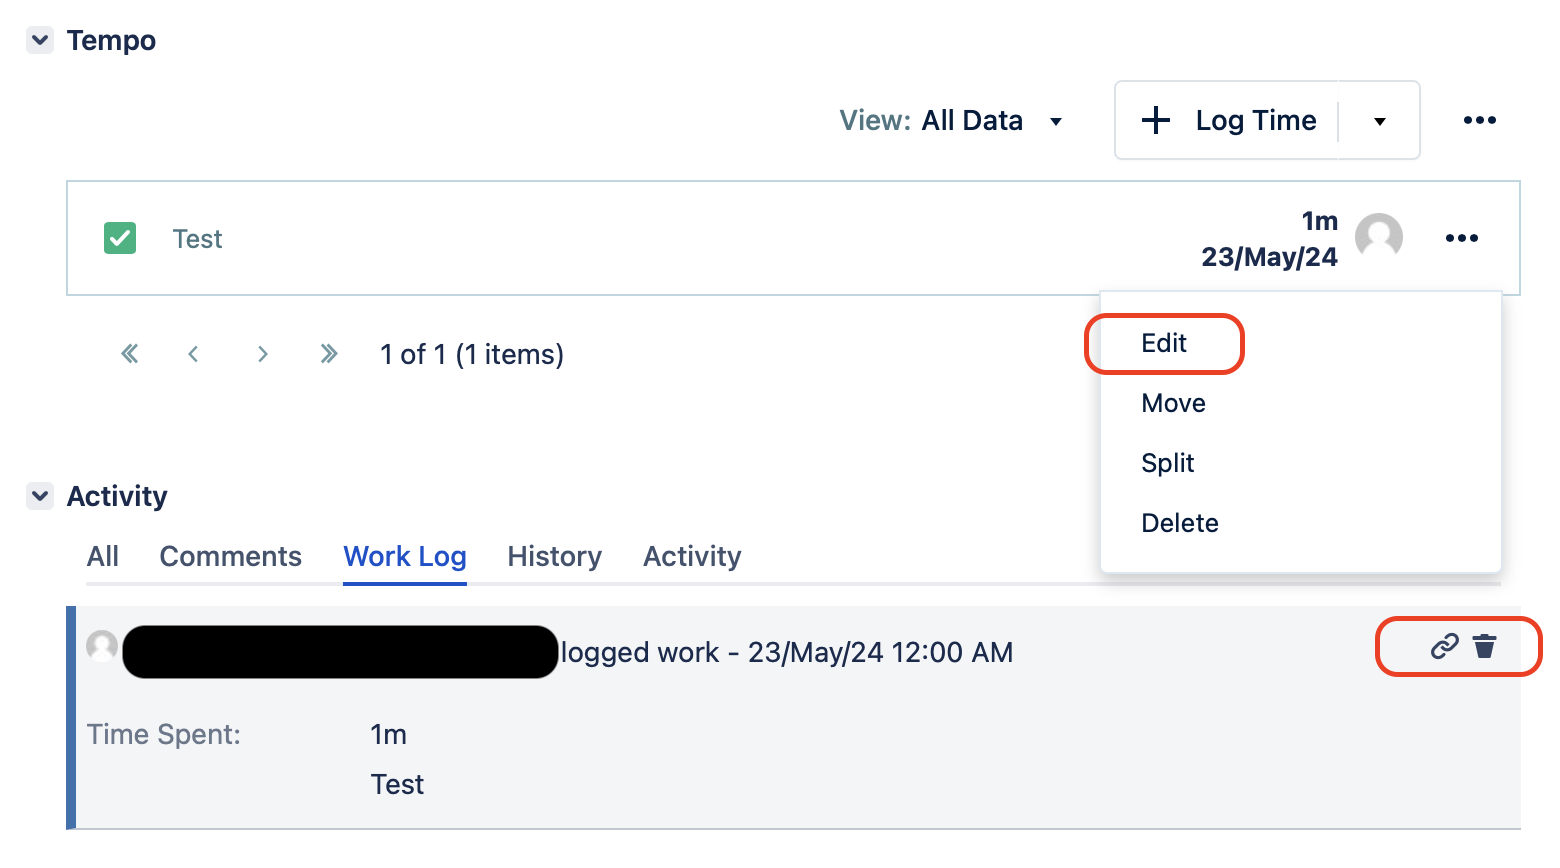Screen dimensions: 1560x868
Task: Collapse the Activity section chevron
Action: [40, 496]
